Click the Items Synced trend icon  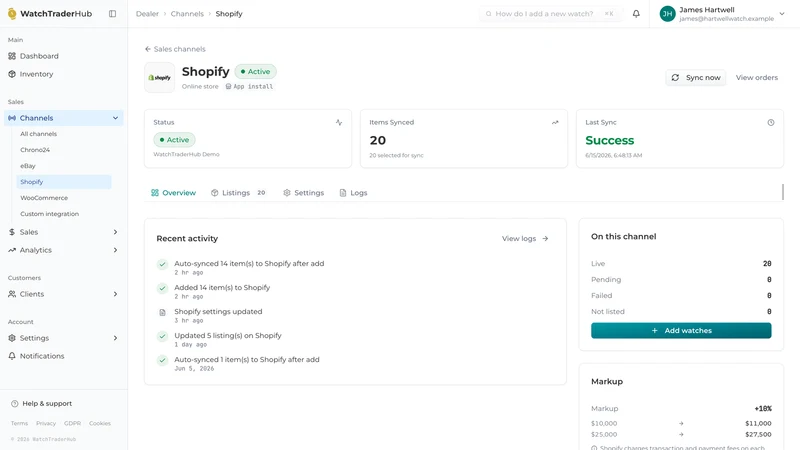pyautogui.click(x=555, y=122)
